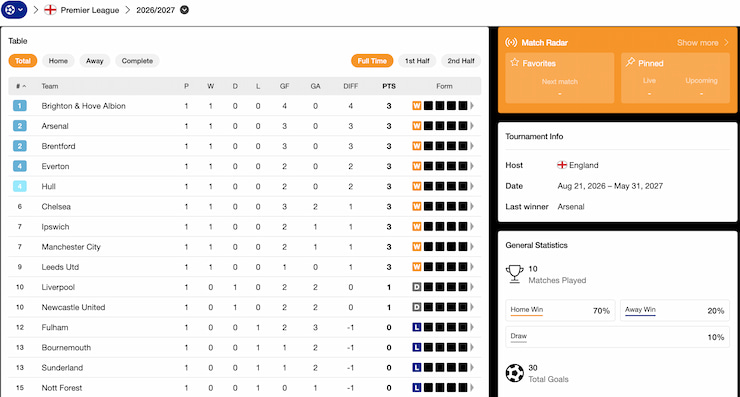Click Sunderland's L form badge
740x397 pixels.
[x=417, y=368]
